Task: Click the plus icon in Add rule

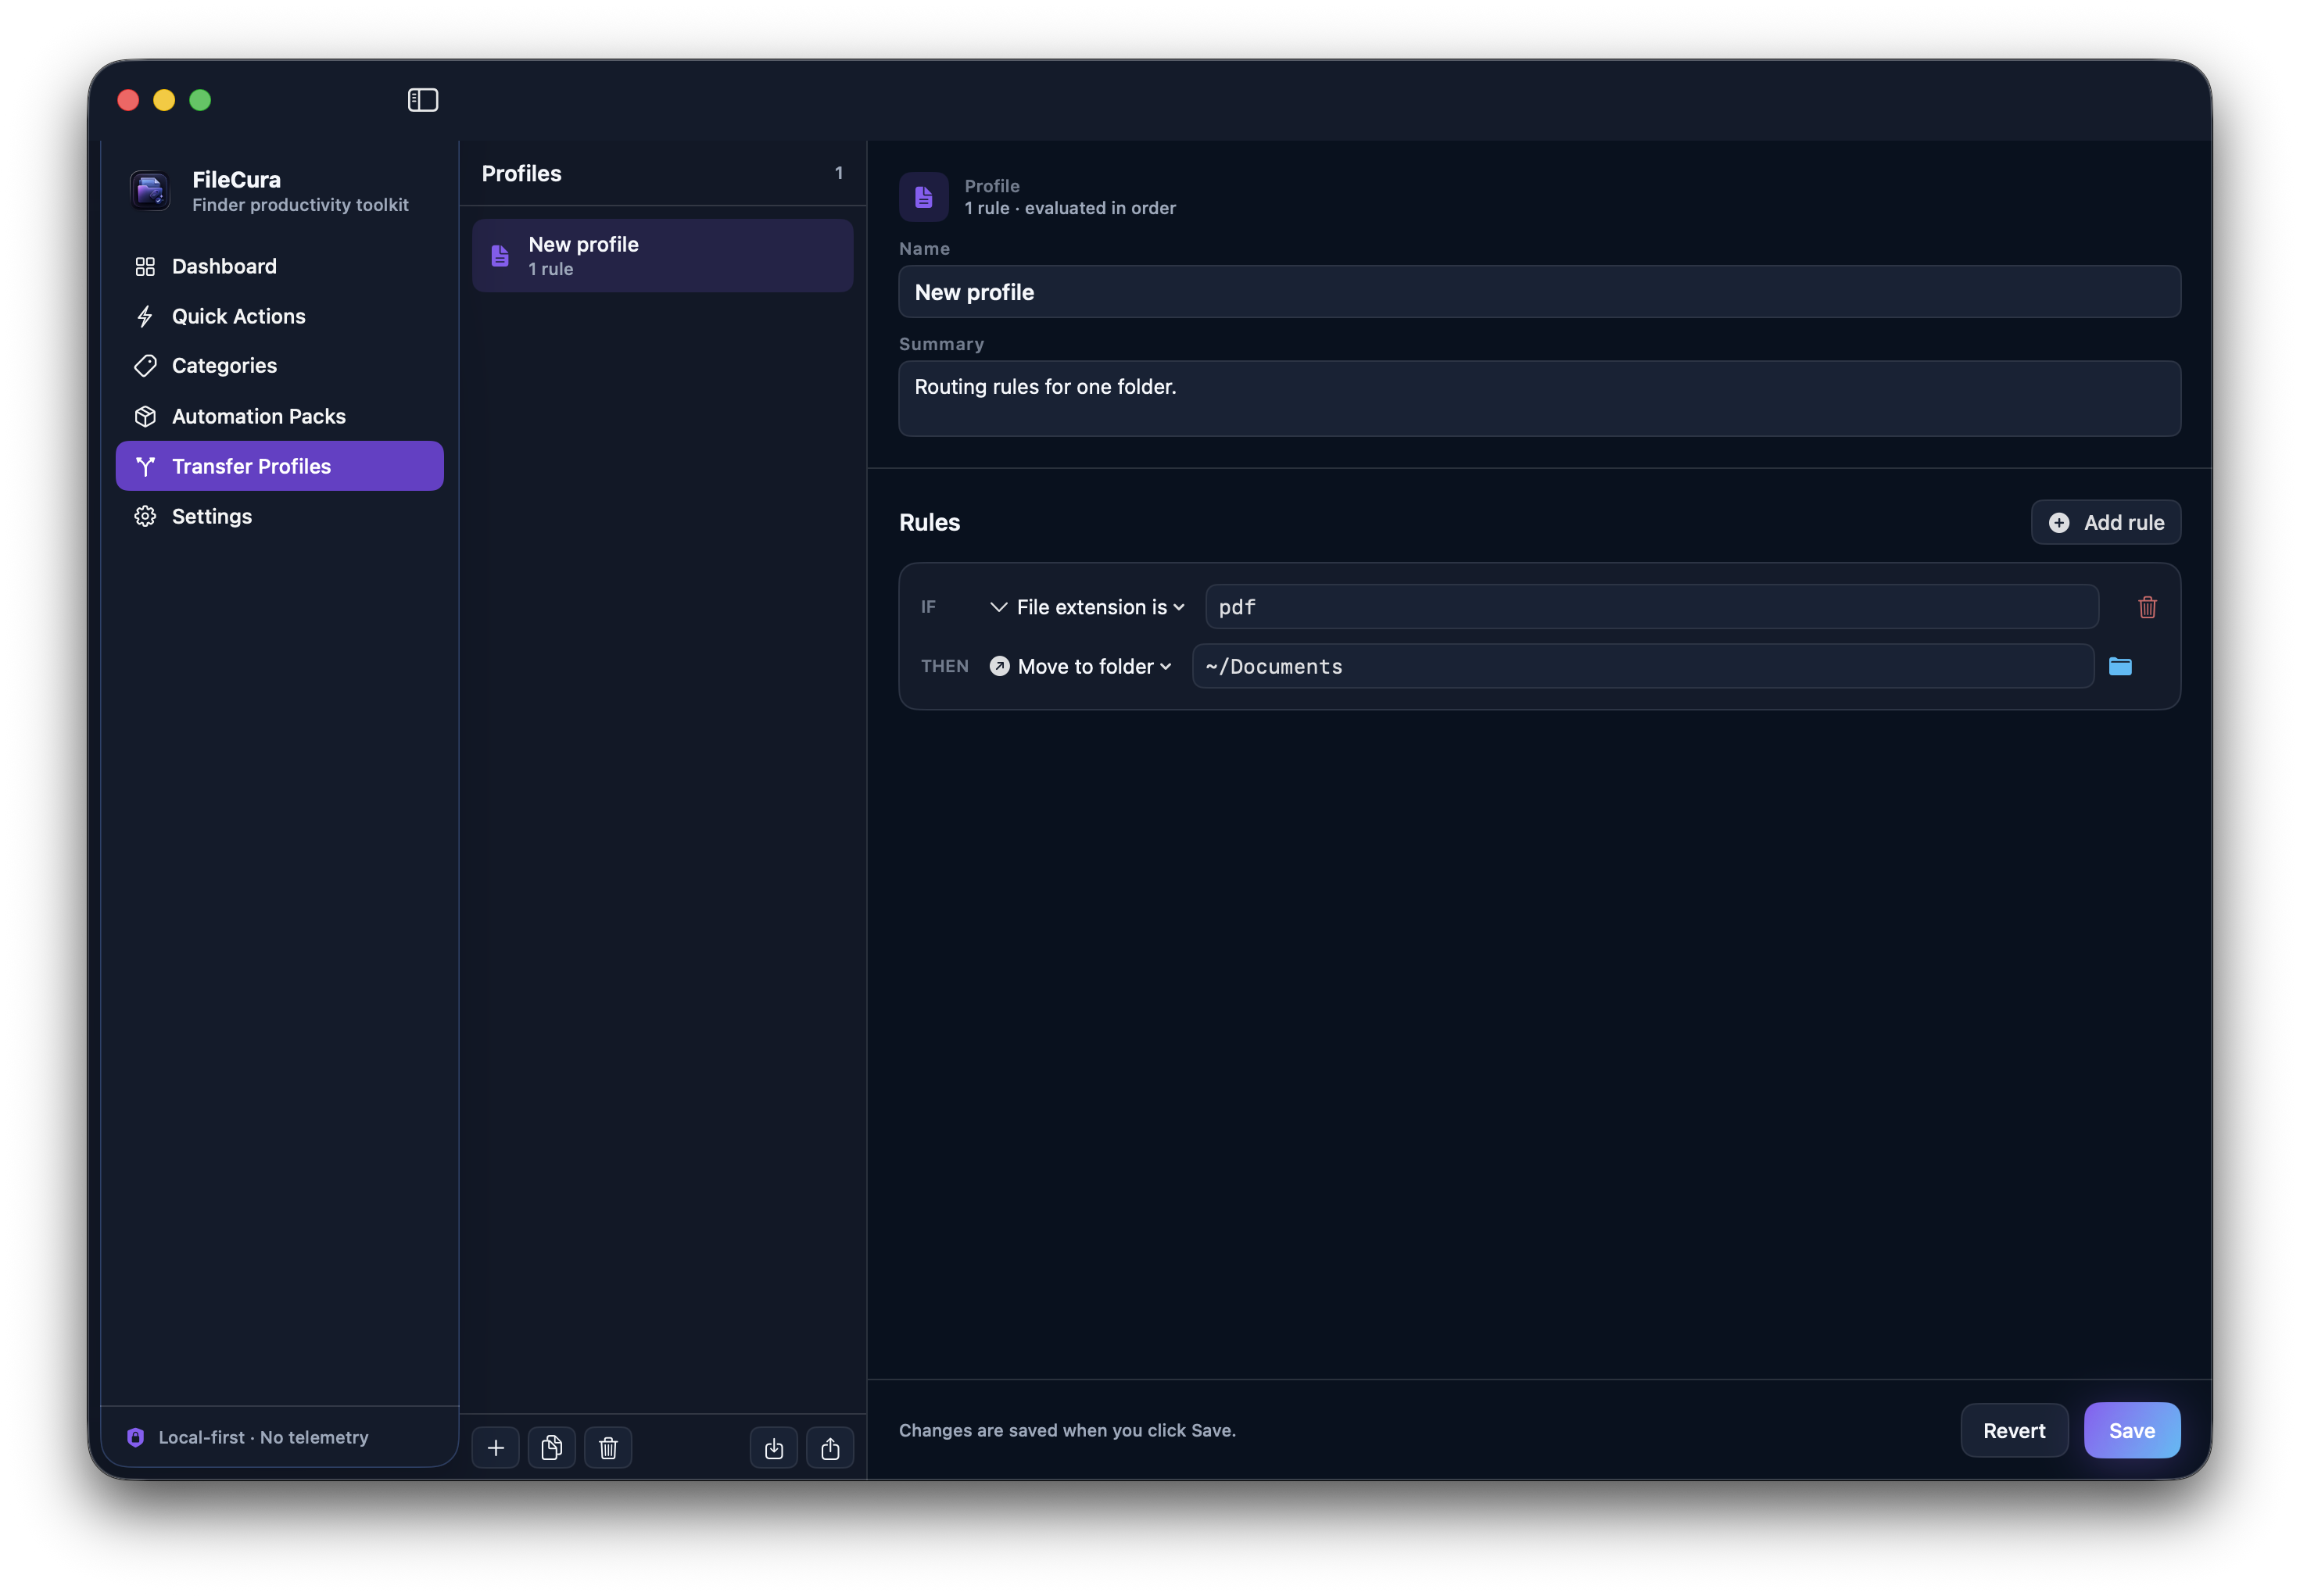Action: pyautogui.click(x=2059, y=523)
